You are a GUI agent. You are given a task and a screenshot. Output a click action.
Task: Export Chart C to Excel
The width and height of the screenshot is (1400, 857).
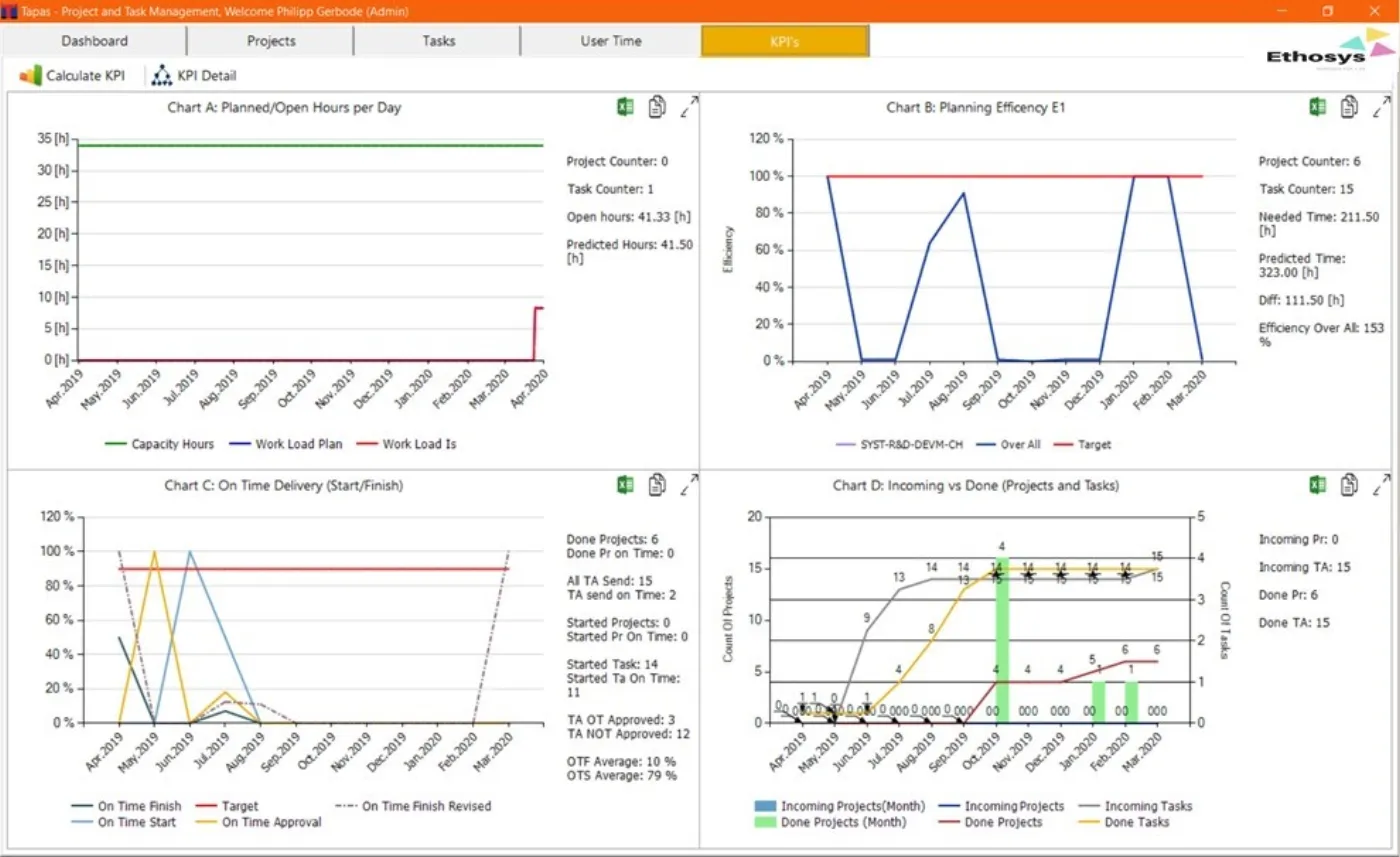(625, 485)
